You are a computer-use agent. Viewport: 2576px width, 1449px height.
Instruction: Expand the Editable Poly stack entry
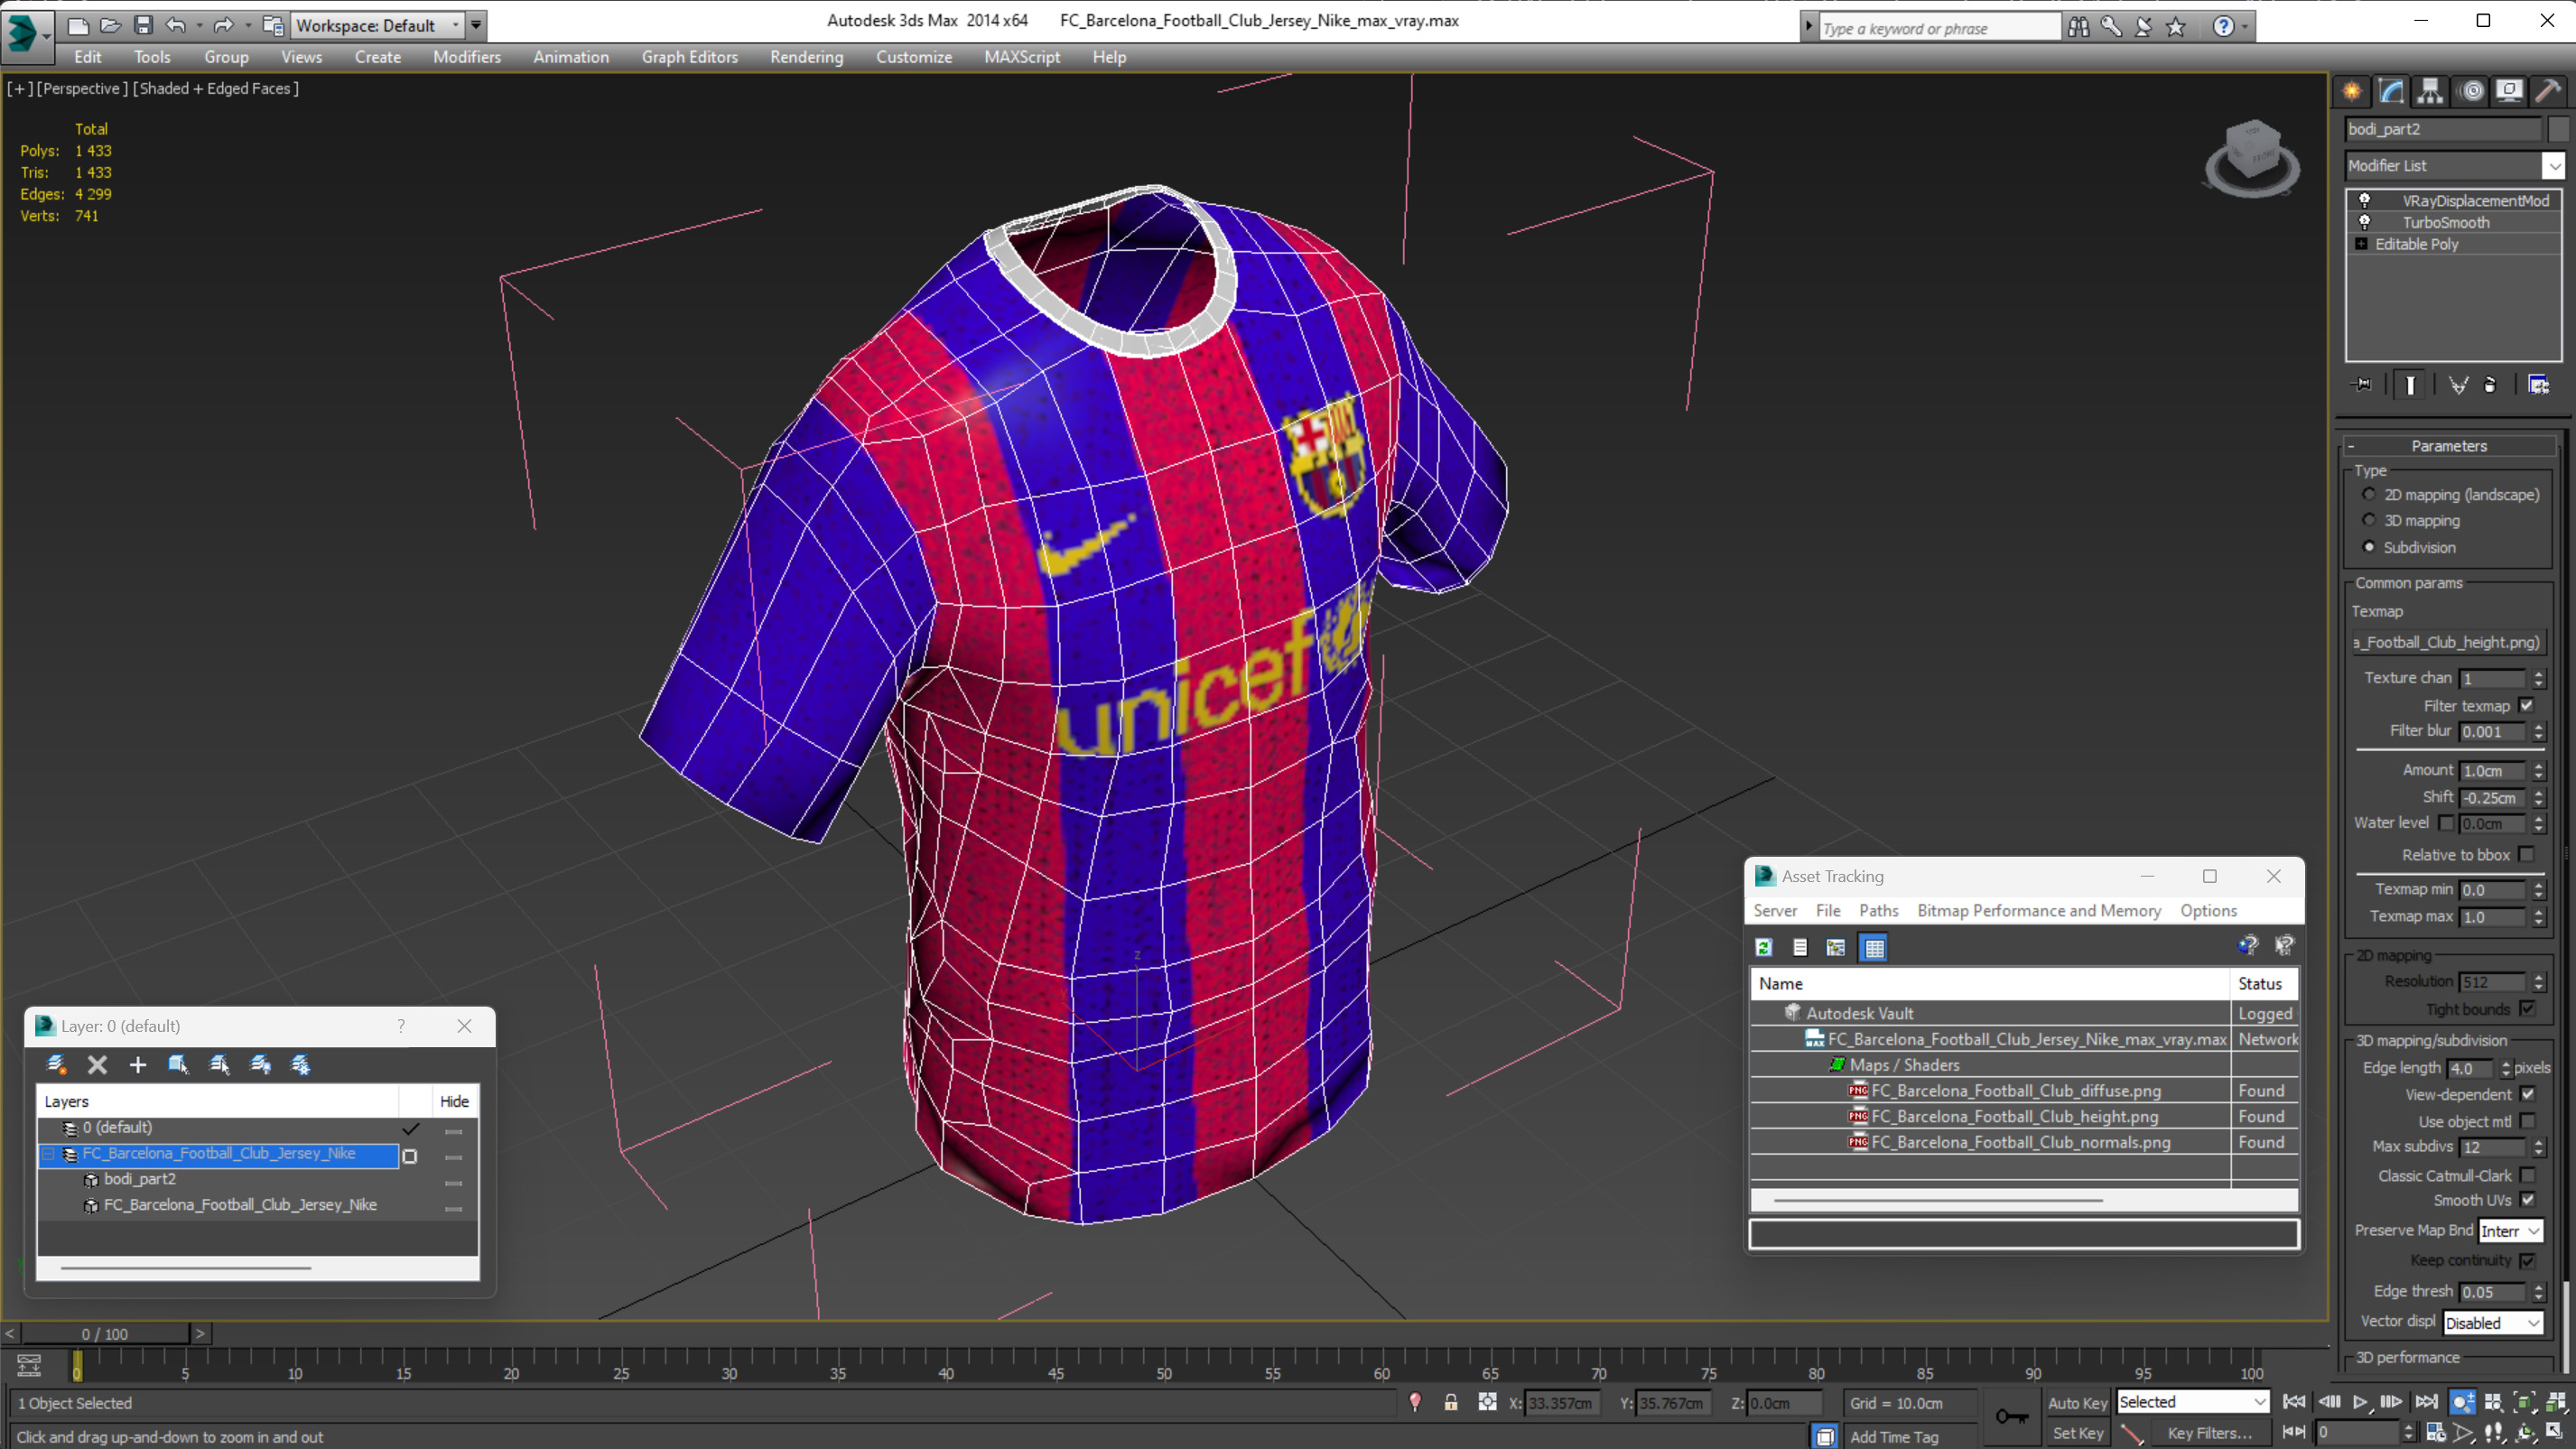pyautogui.click(x=2361, y=244)
